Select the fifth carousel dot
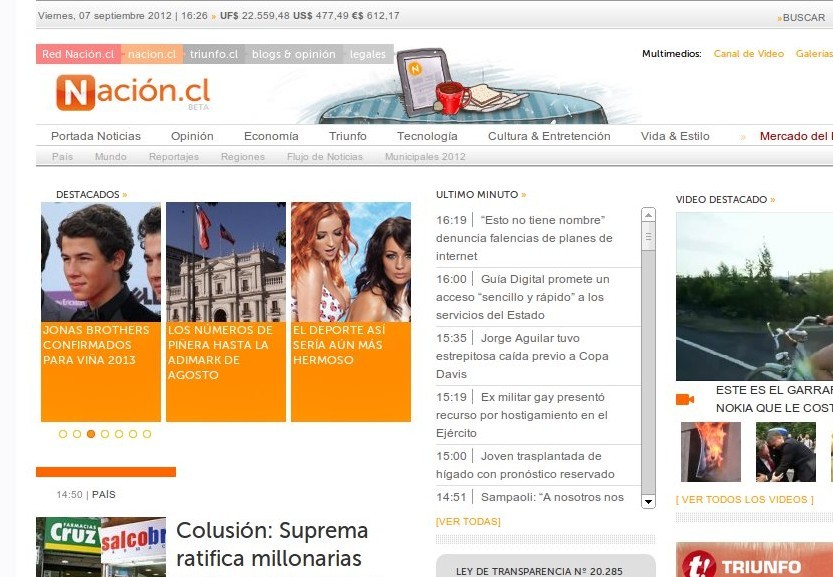The height and width of the screenshot is (577, 833). 119,434
